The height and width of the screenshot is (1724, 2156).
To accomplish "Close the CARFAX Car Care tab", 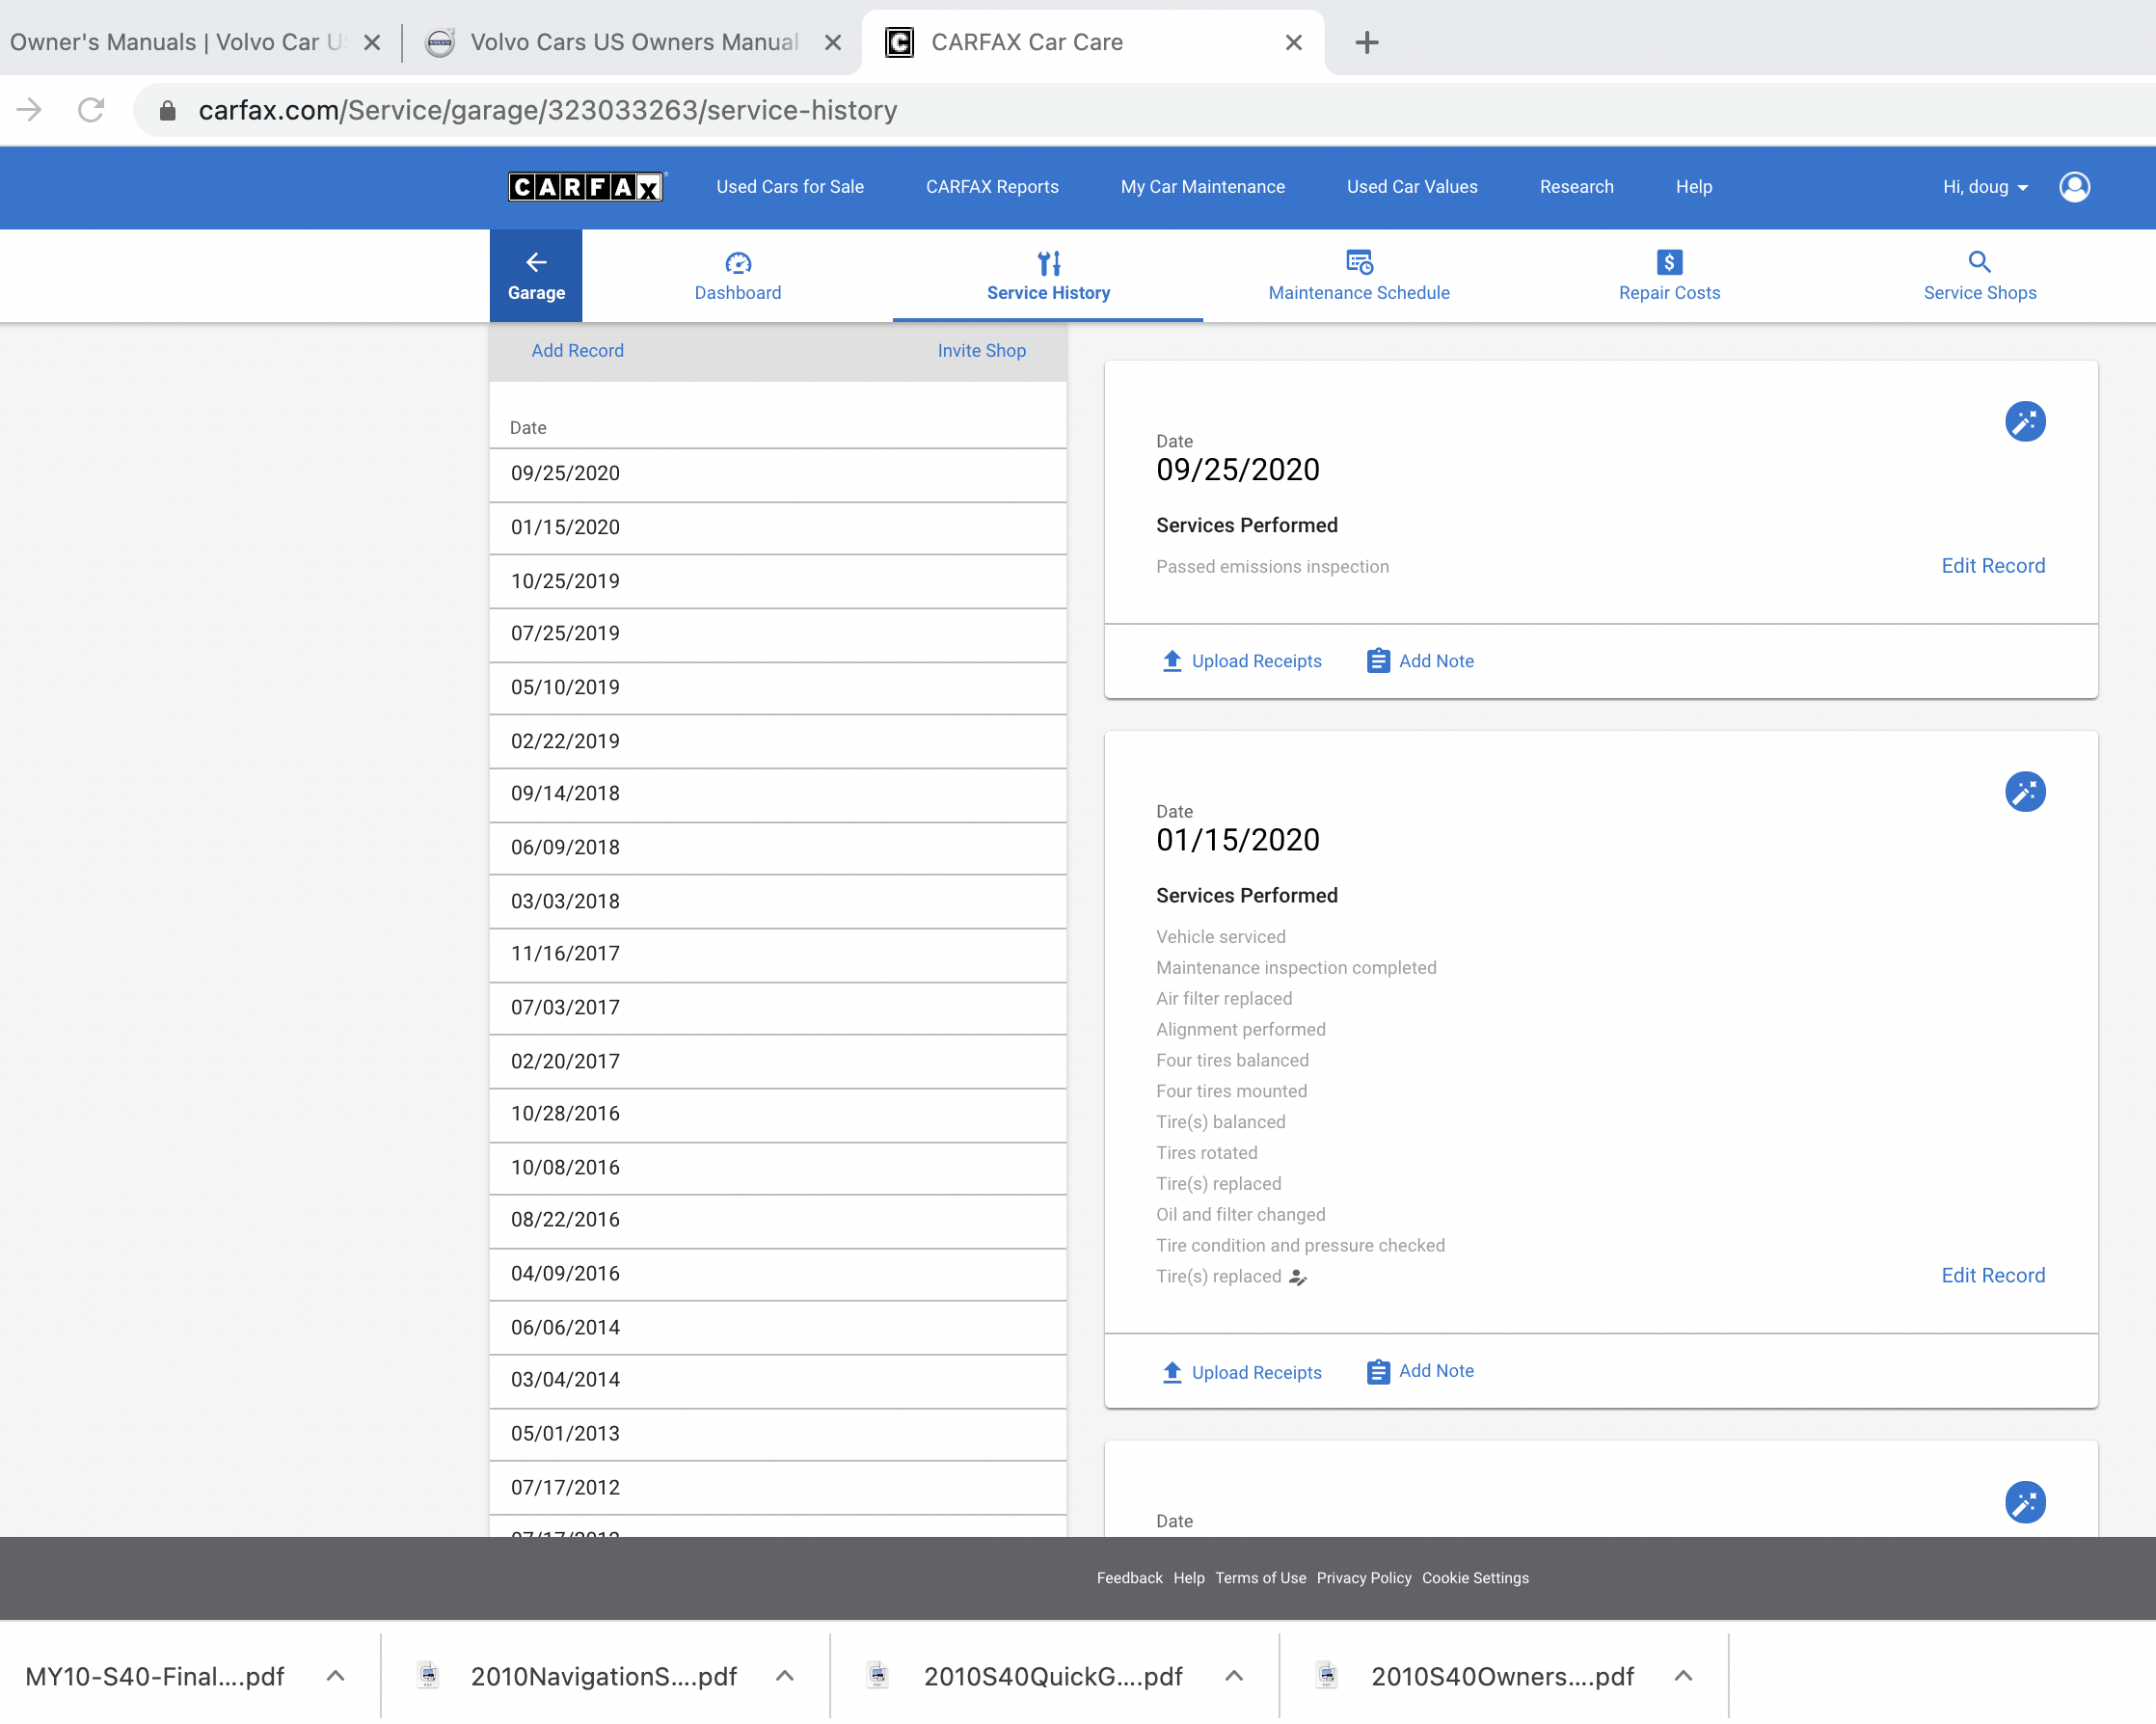I will point(1293,42).
